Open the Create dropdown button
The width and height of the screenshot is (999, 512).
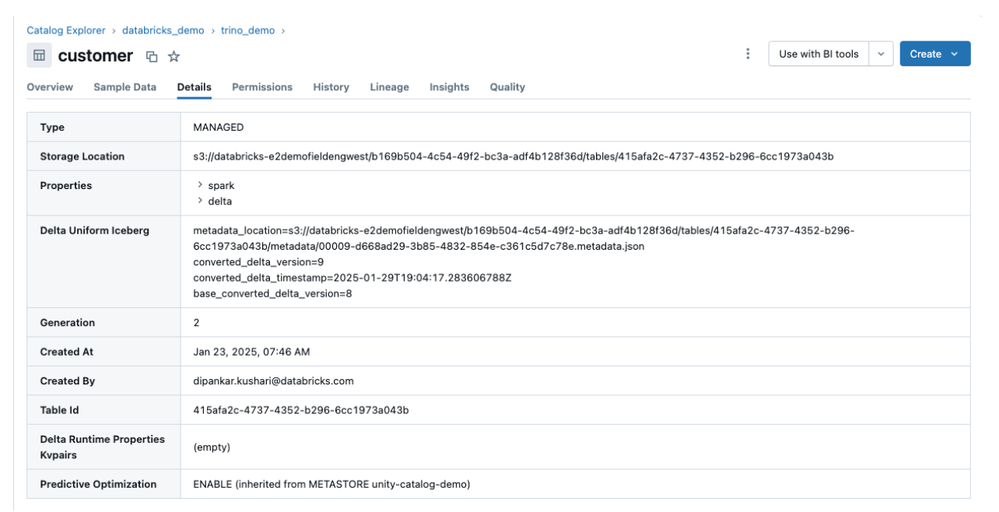pyautogui.click(x=934, y=54)
